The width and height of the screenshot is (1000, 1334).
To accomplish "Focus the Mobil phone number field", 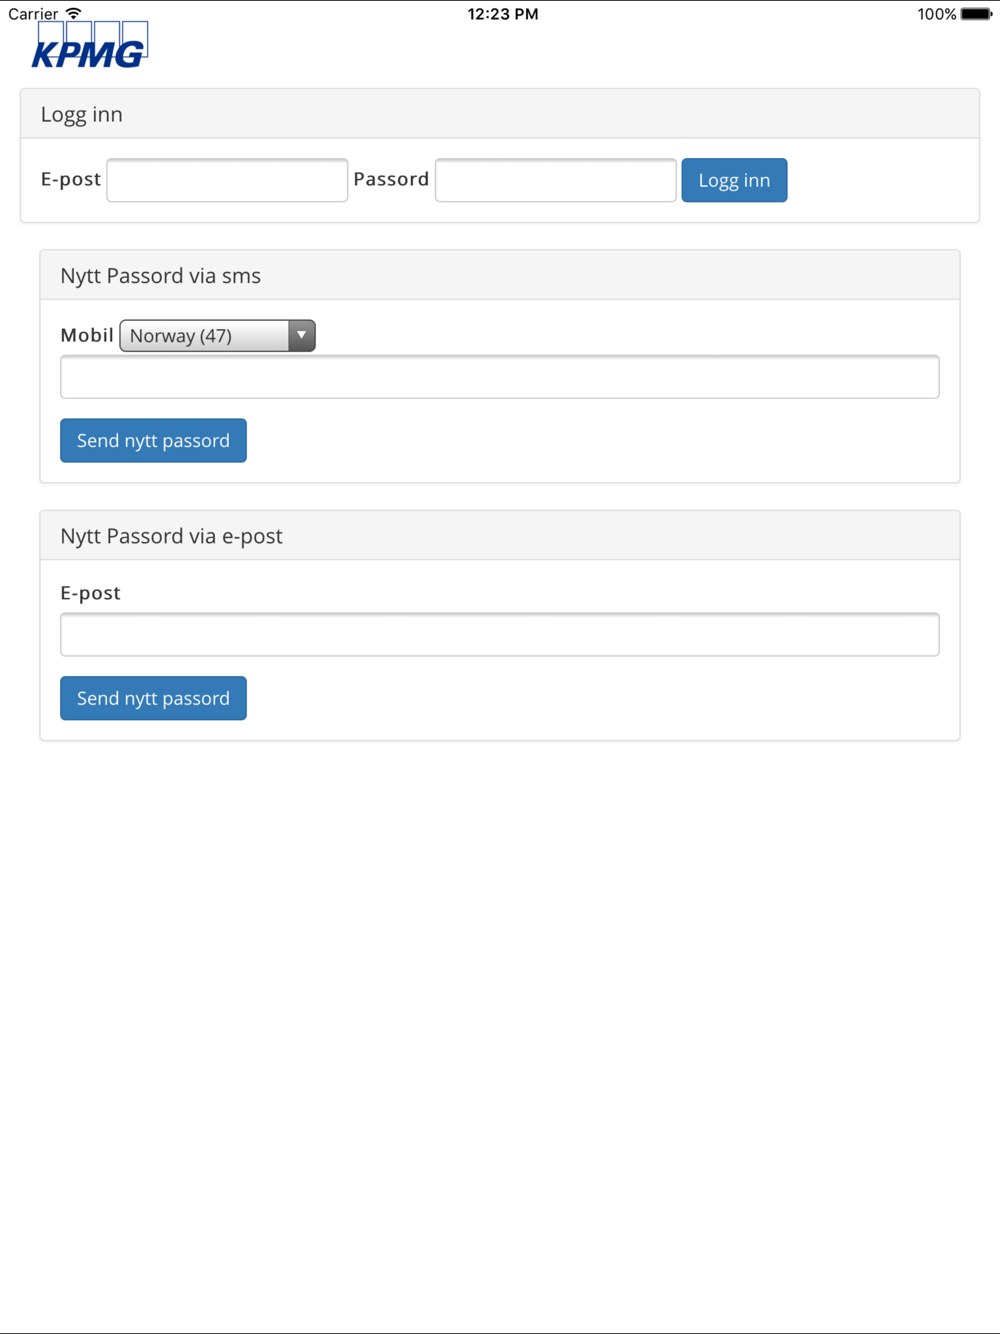I will click(x=500, y=377).
